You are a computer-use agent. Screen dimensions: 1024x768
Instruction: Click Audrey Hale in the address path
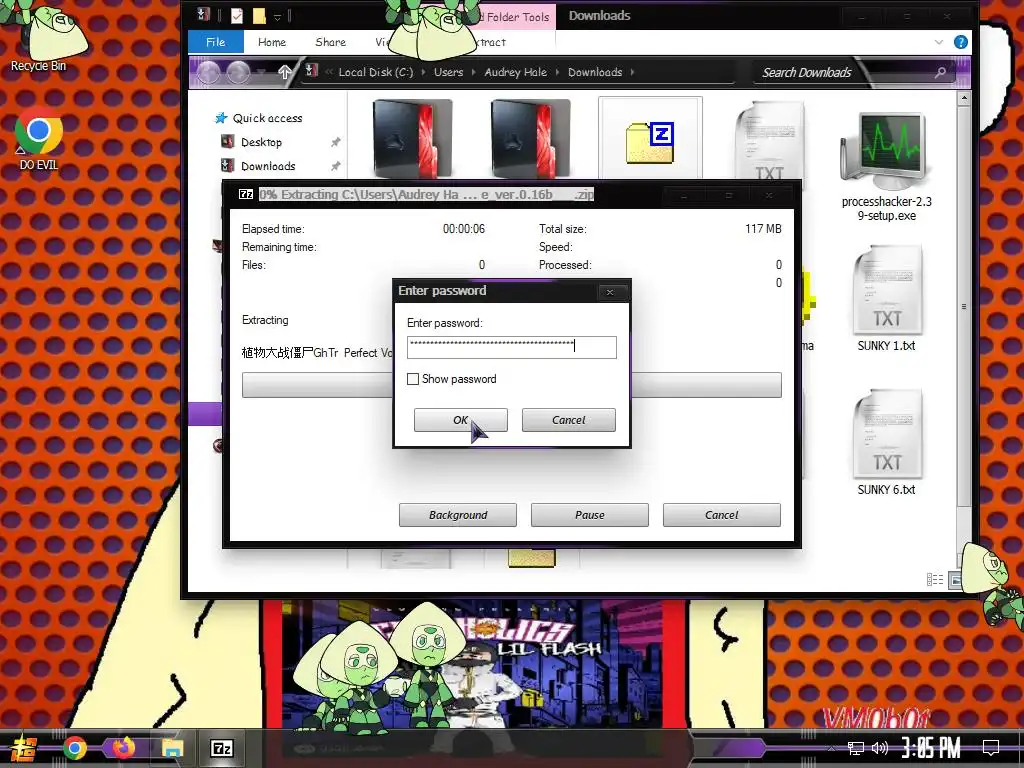click(515, 72)
